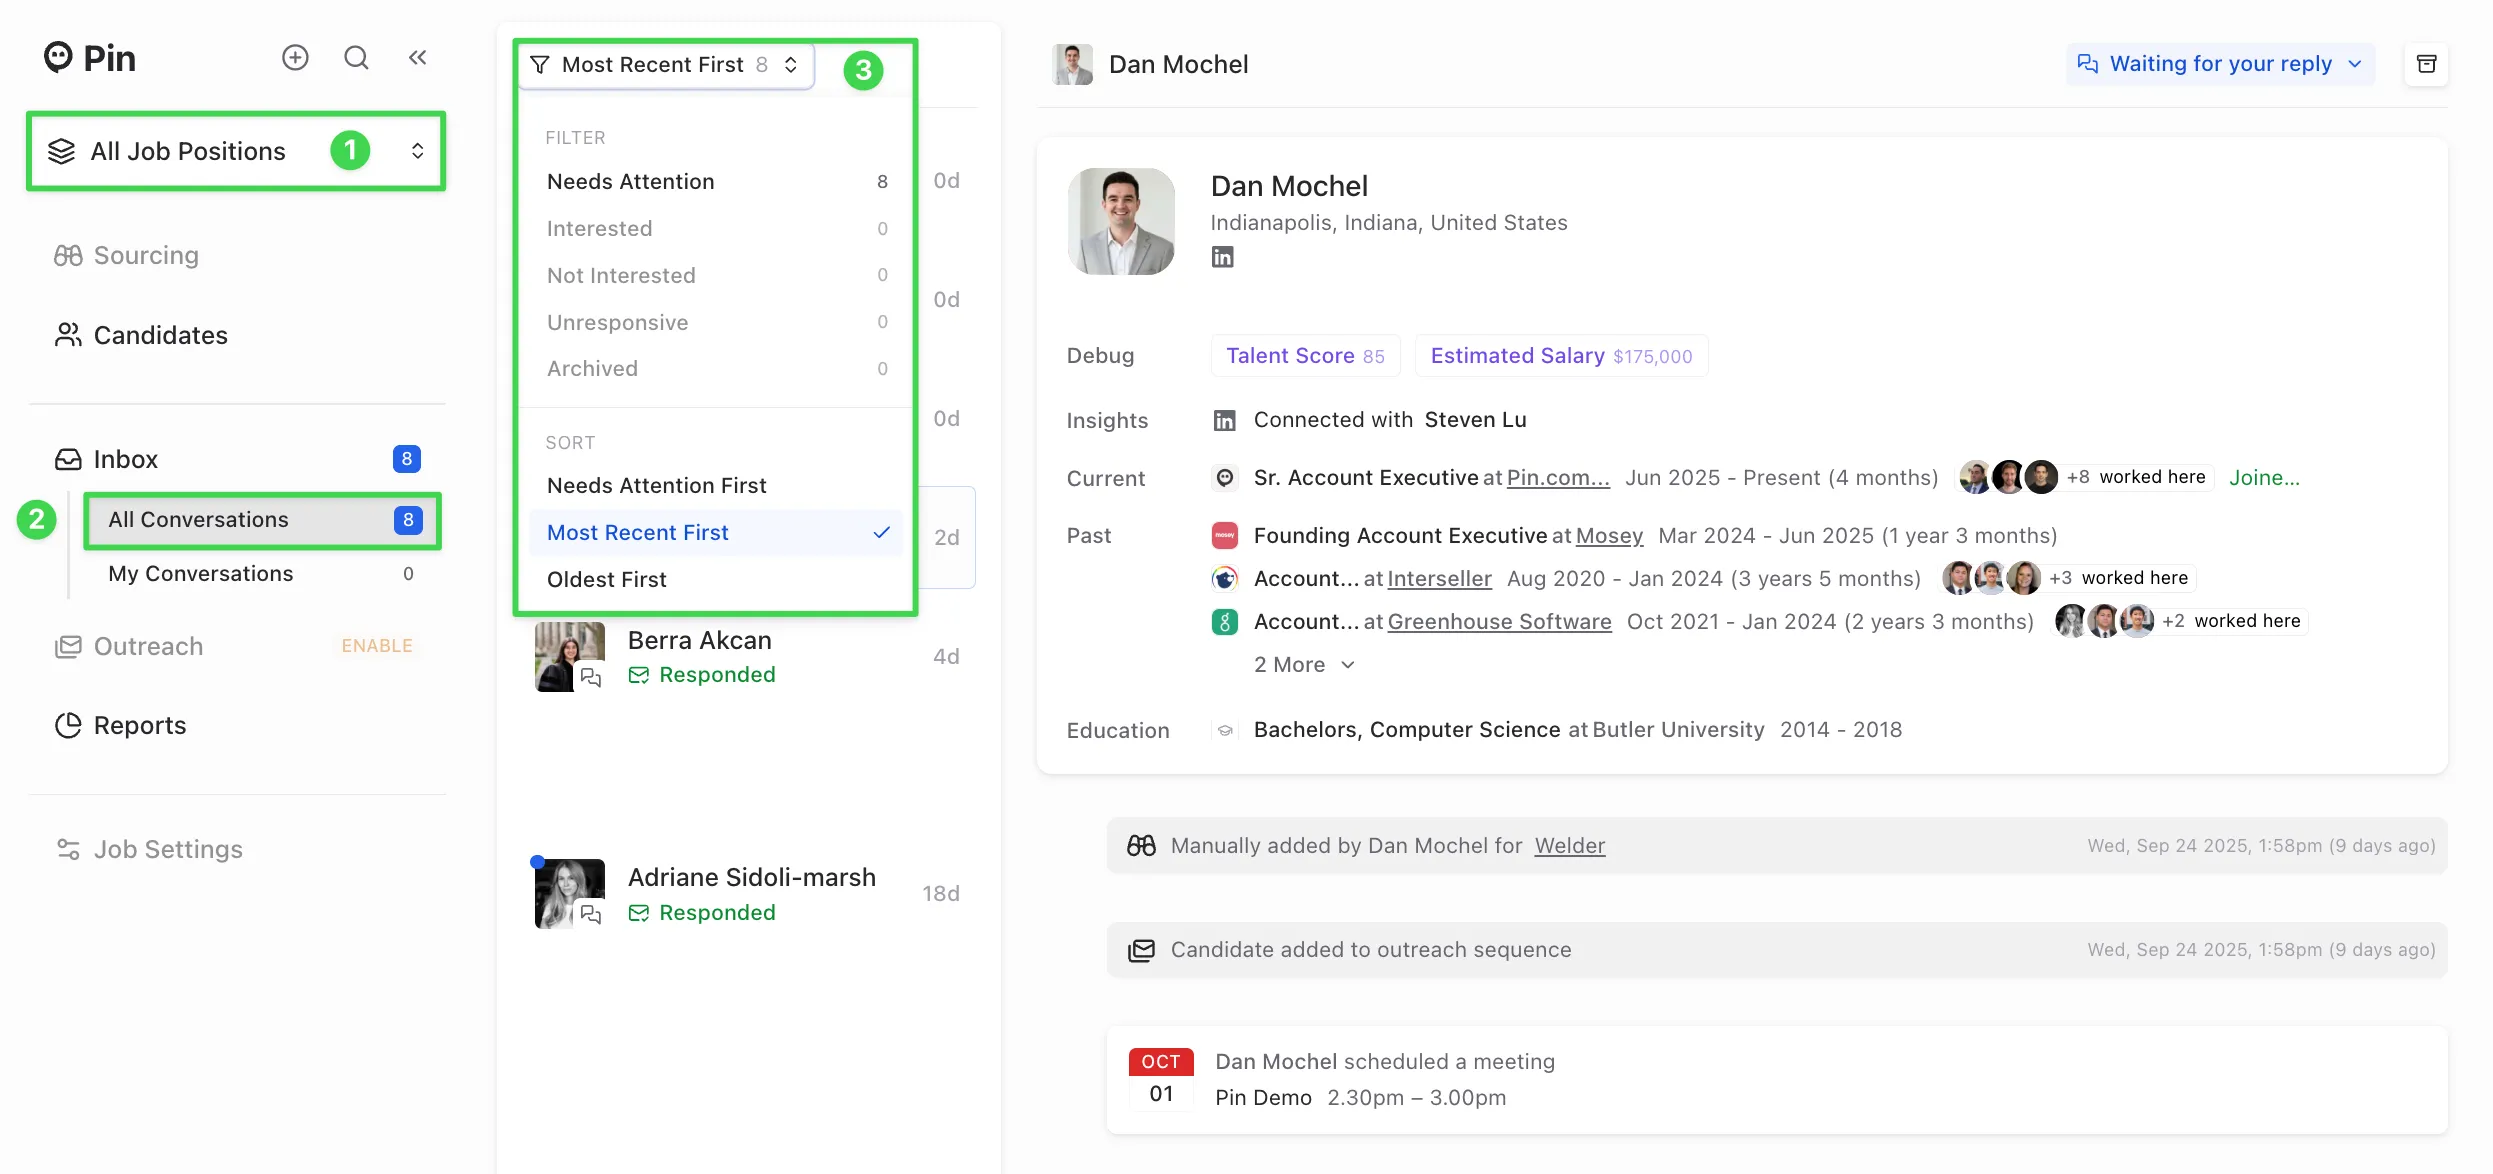Open the Mosey company link
The width and height of the screenshot is (2493, 1174).
(x=1609, y=536)
